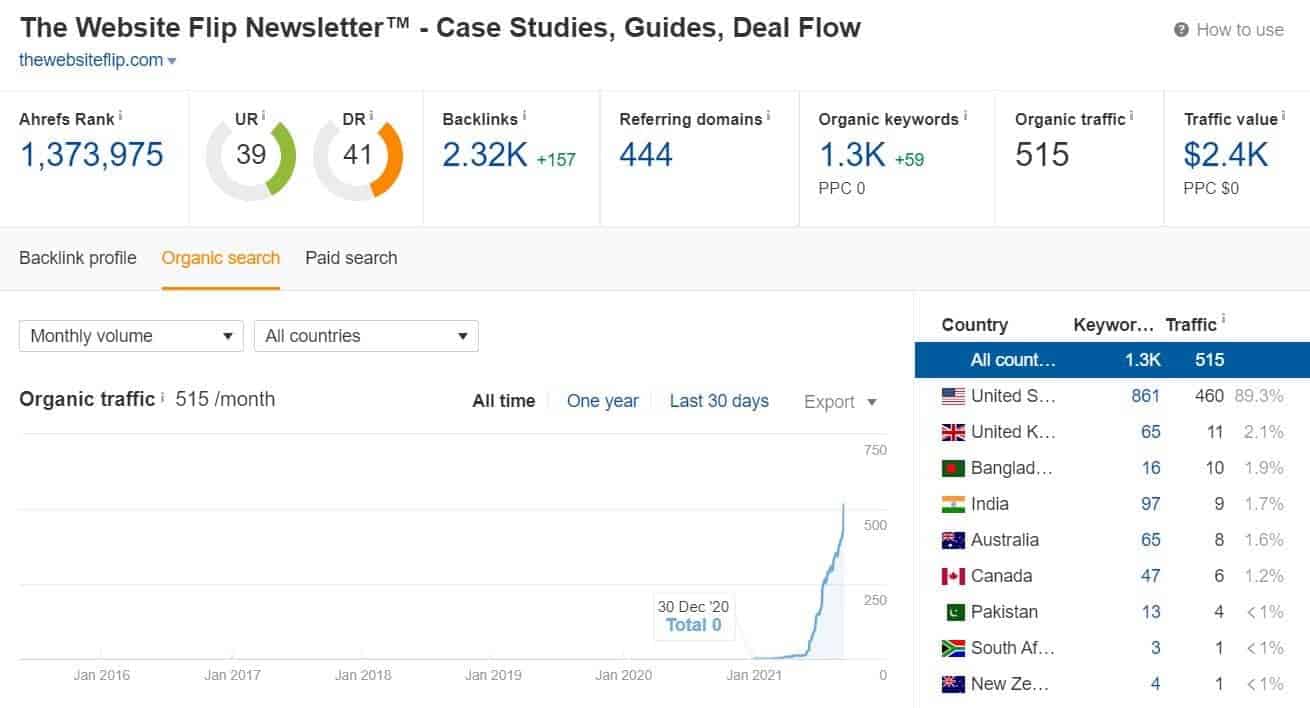
Task: Click the Organic keywords info icon
Action: click(965, 116)
